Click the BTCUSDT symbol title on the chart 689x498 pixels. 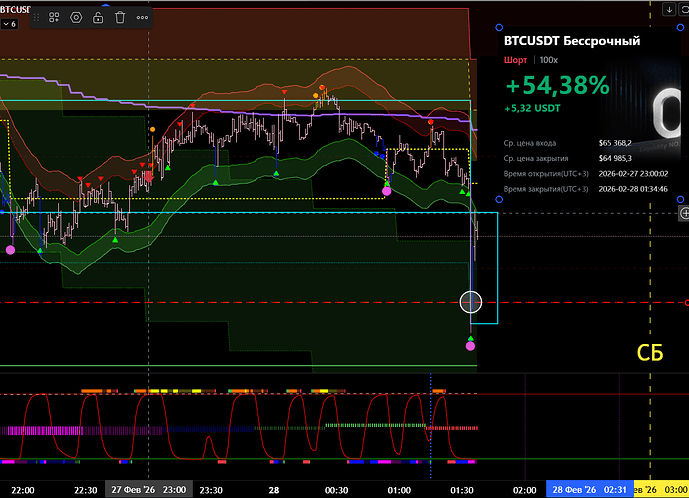point(17,7)
